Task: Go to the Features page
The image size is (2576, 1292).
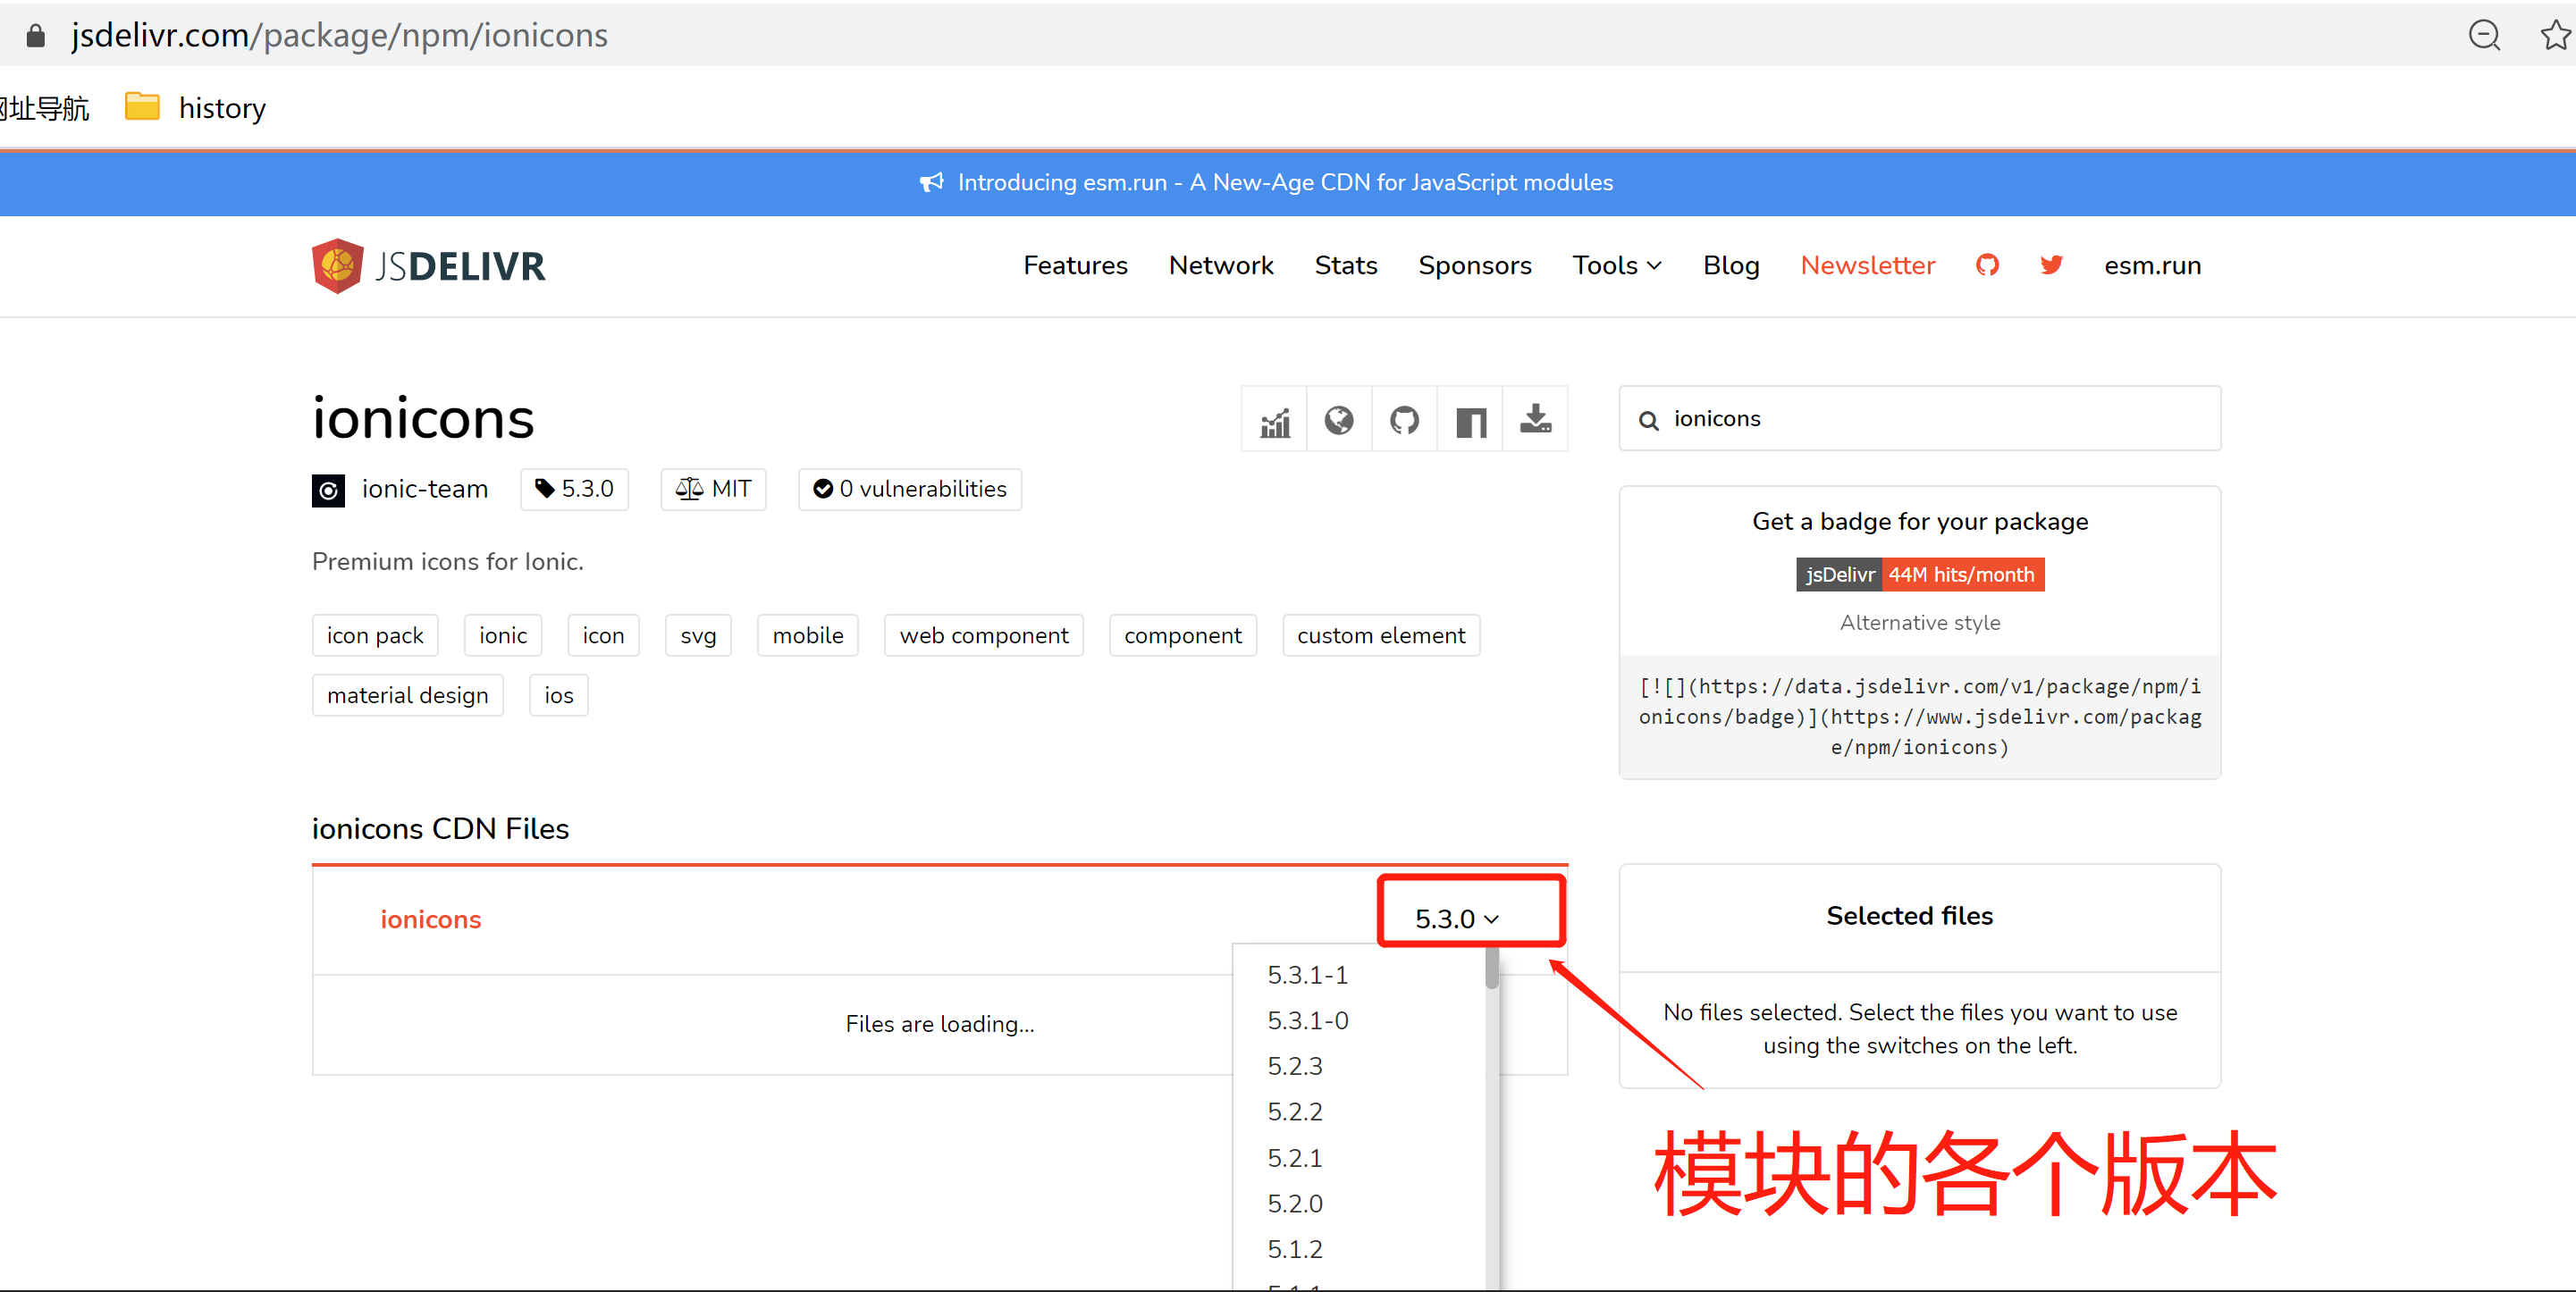Action: click(1074, 265)
